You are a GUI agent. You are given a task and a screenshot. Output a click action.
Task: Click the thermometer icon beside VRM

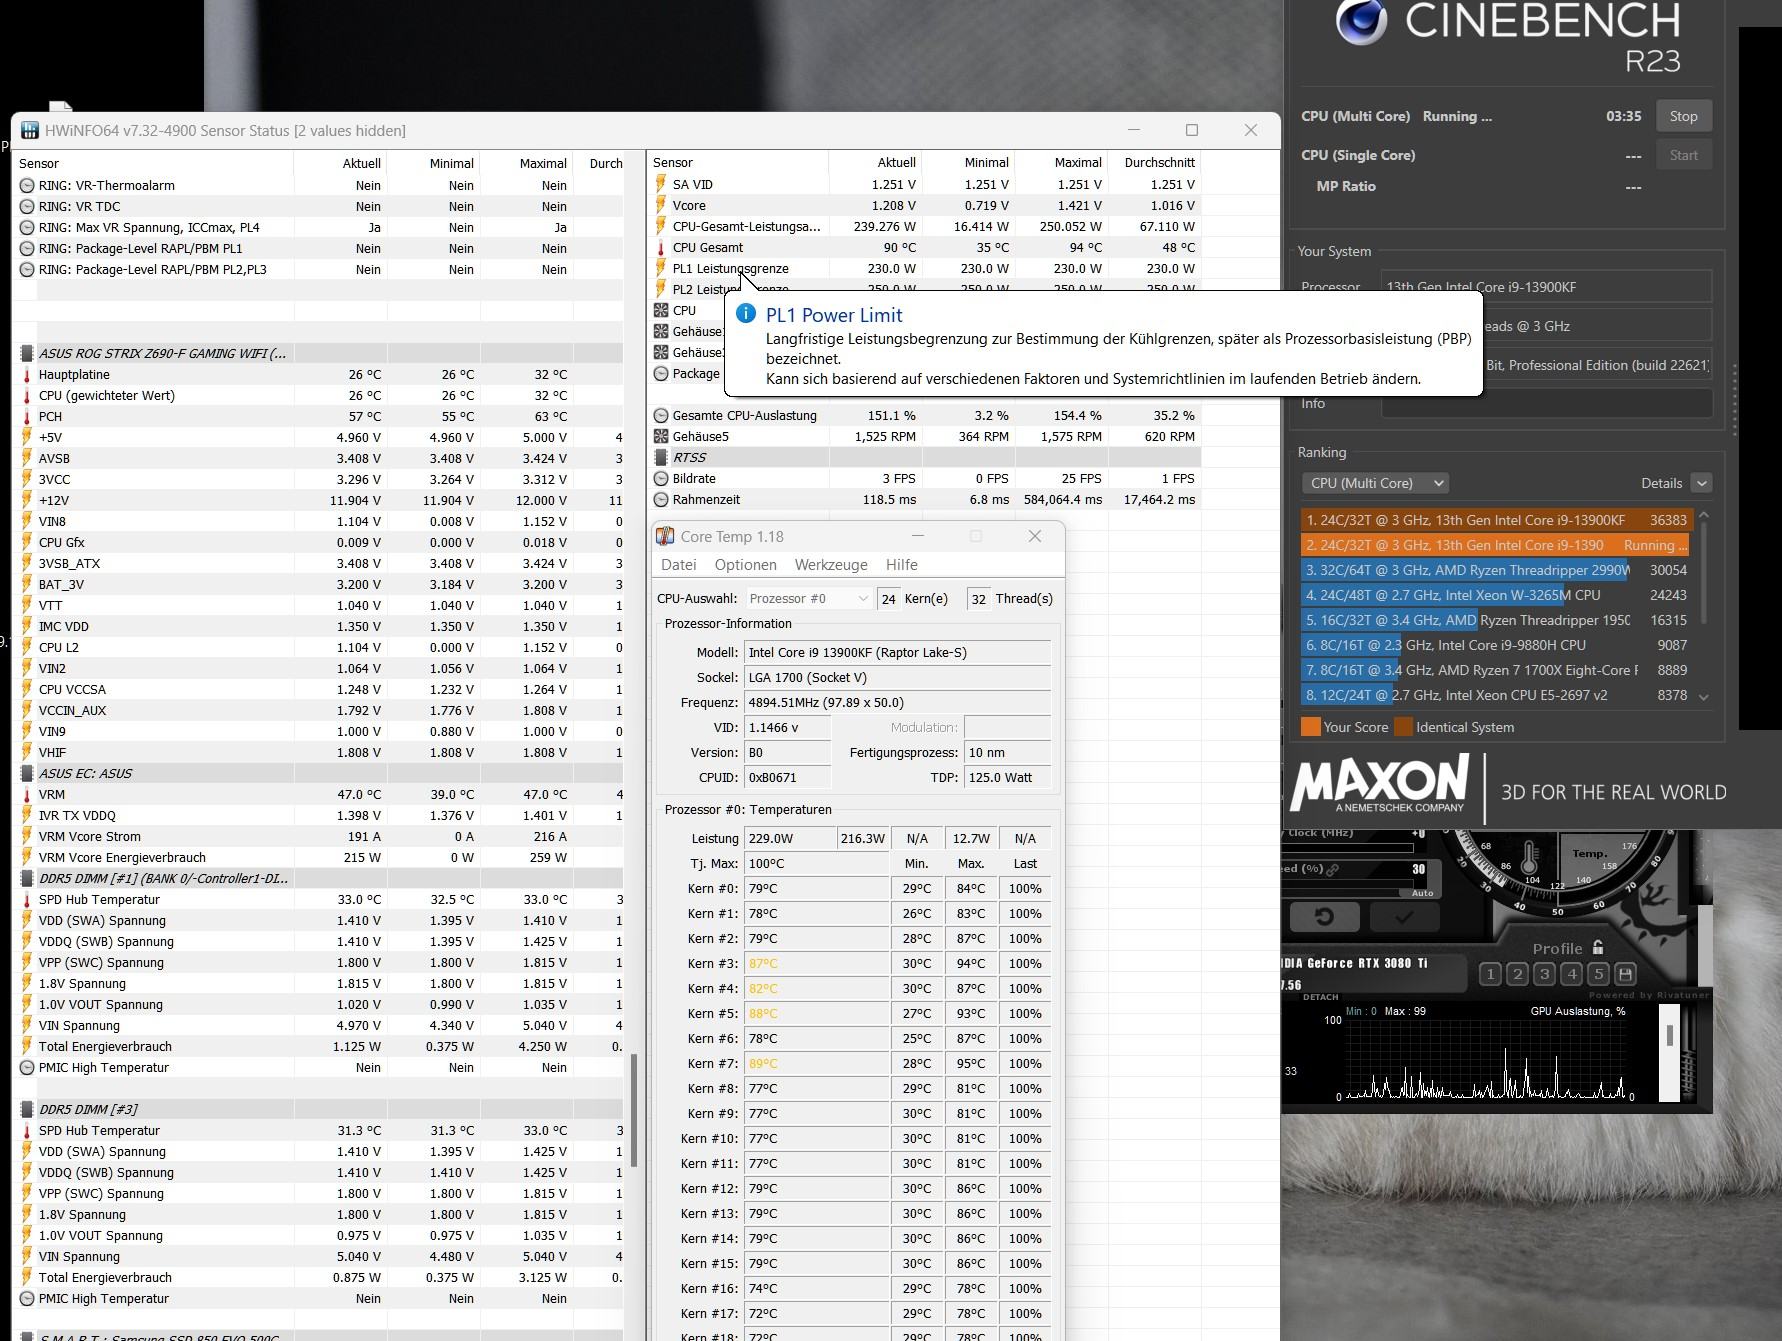point(27,794)
